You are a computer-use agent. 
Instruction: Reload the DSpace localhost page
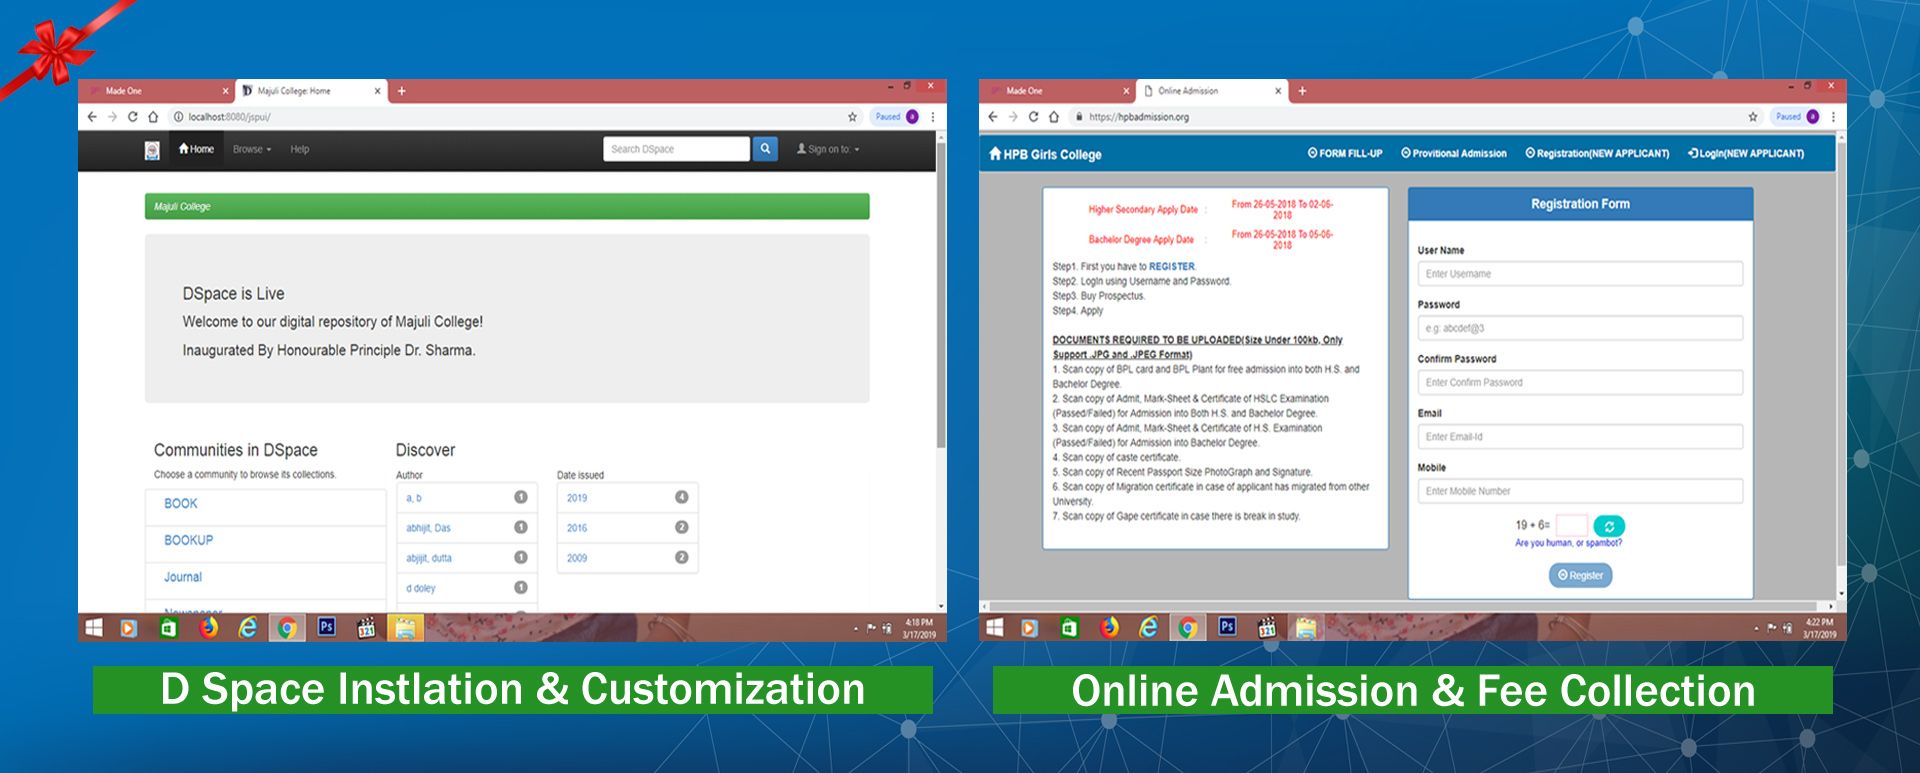point(132,117)
